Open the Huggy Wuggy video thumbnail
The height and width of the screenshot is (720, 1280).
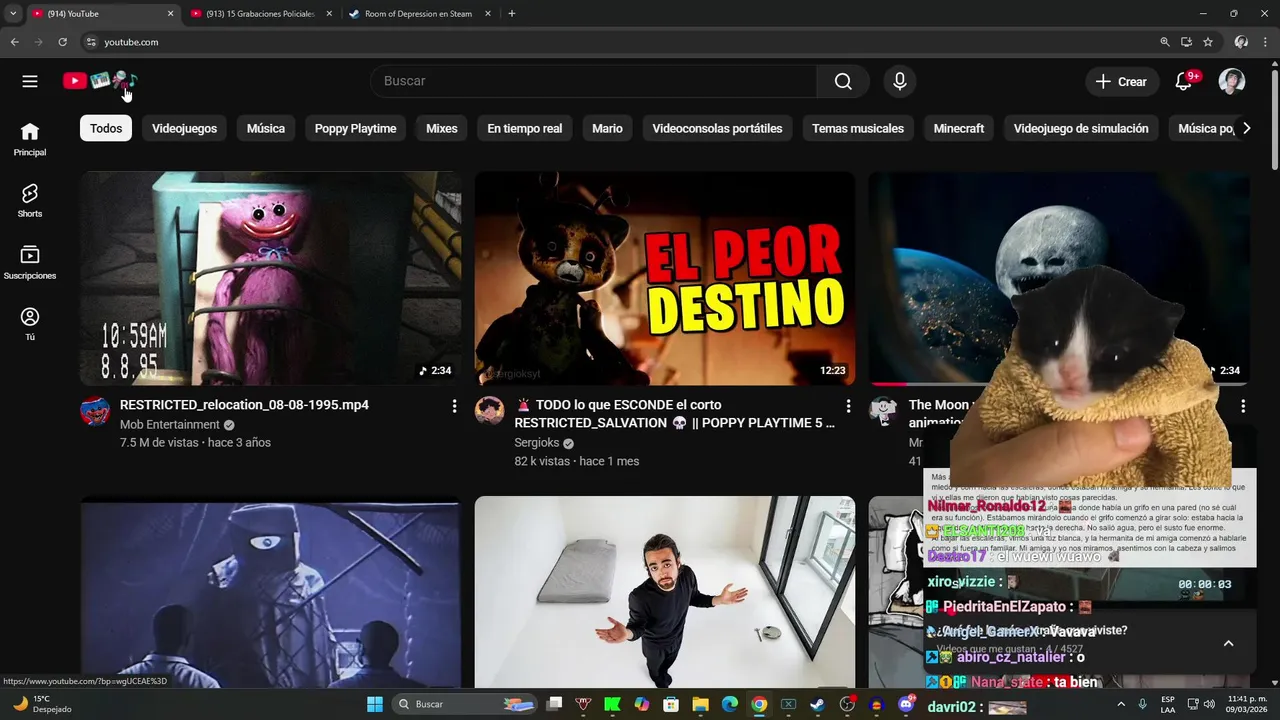(270, 278)
